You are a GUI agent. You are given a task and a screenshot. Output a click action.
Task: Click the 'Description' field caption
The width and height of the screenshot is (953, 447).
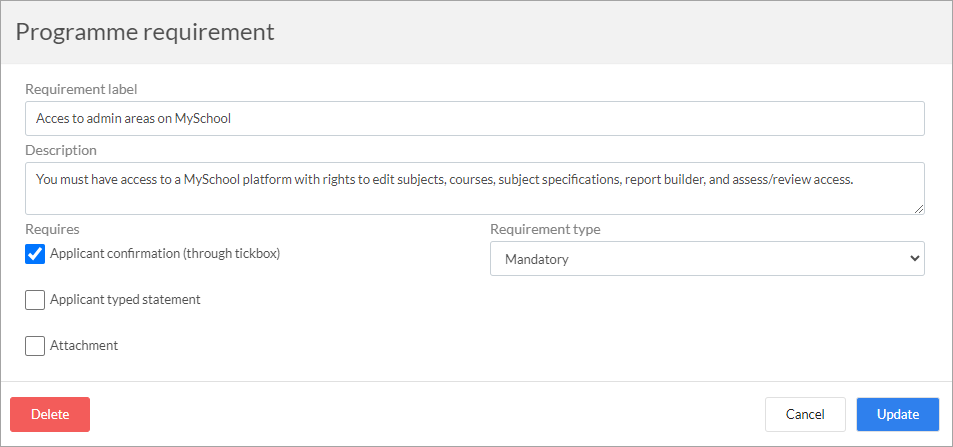(x=61, y=150)
